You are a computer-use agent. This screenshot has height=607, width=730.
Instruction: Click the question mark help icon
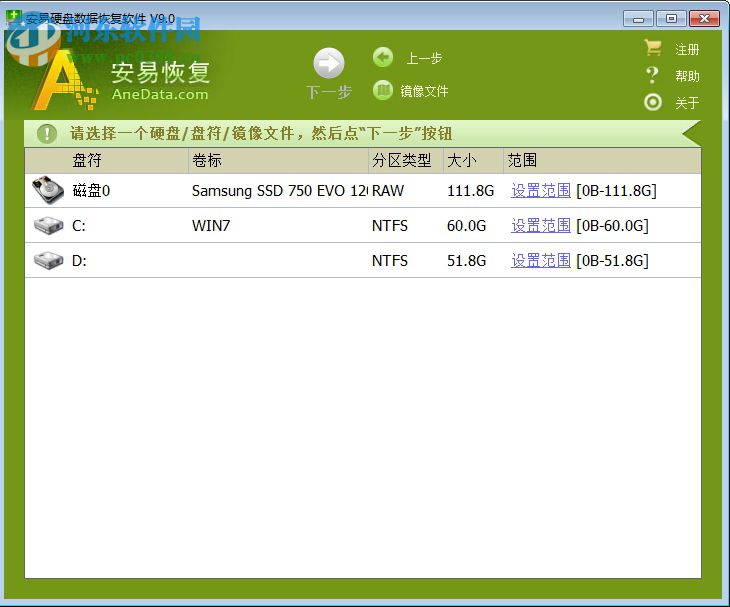[x=652, y=74]
